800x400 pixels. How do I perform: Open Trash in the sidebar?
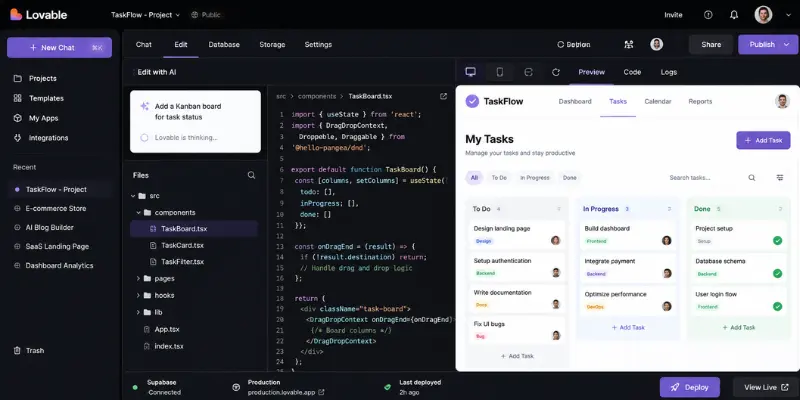[29, 351]
